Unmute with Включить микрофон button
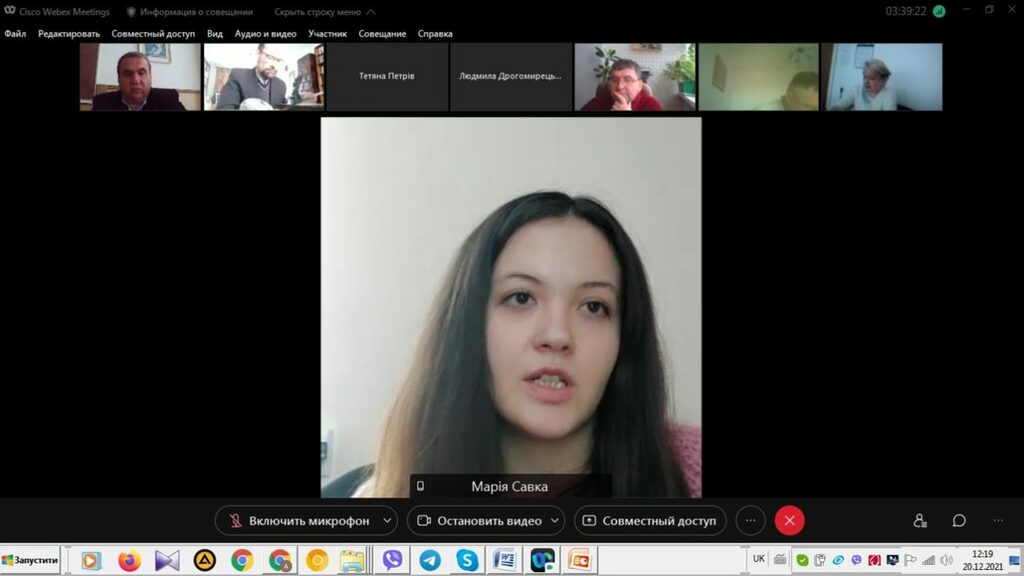Image resolution: width=1024 pixels, height=576 pixels. click(x=298, y=521)
